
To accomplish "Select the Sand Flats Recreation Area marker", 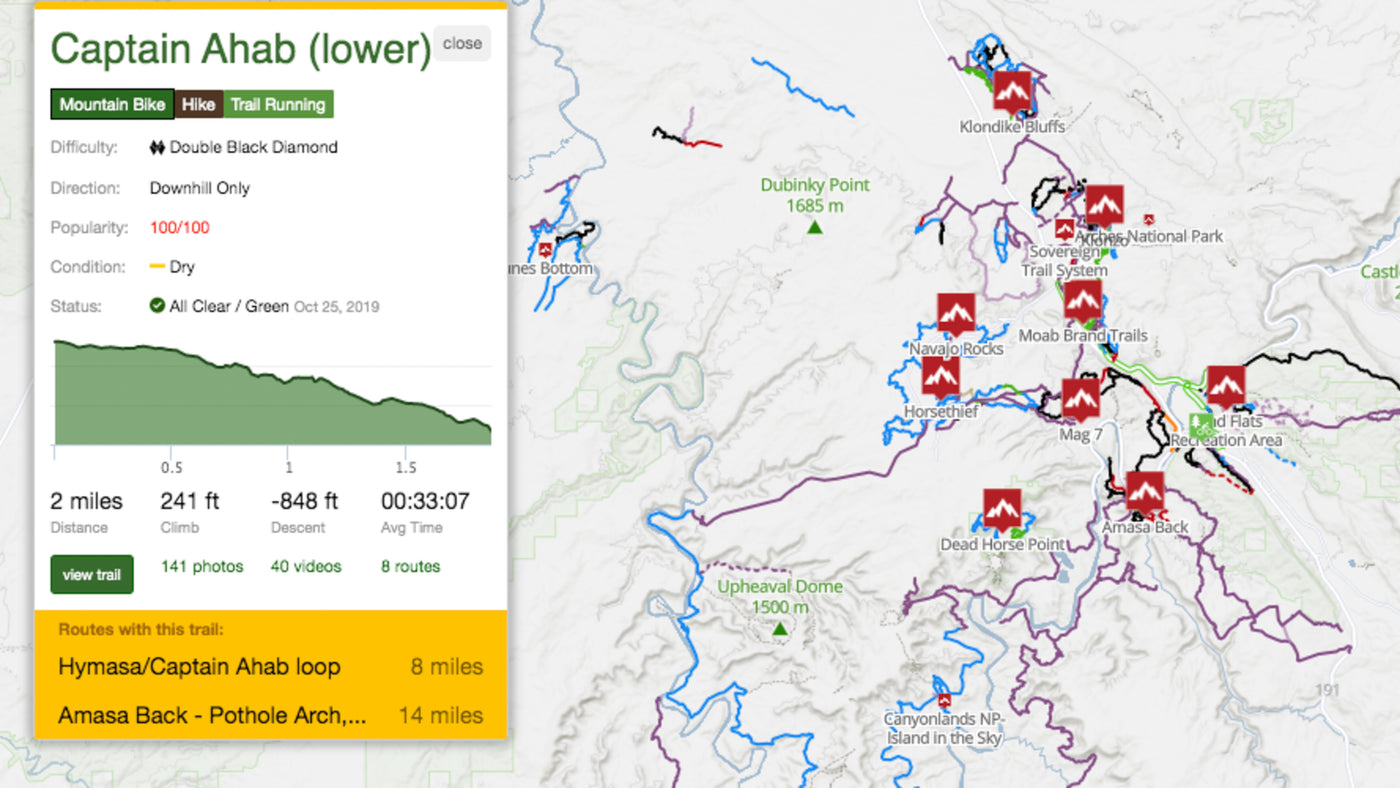I will point(1226,386).
